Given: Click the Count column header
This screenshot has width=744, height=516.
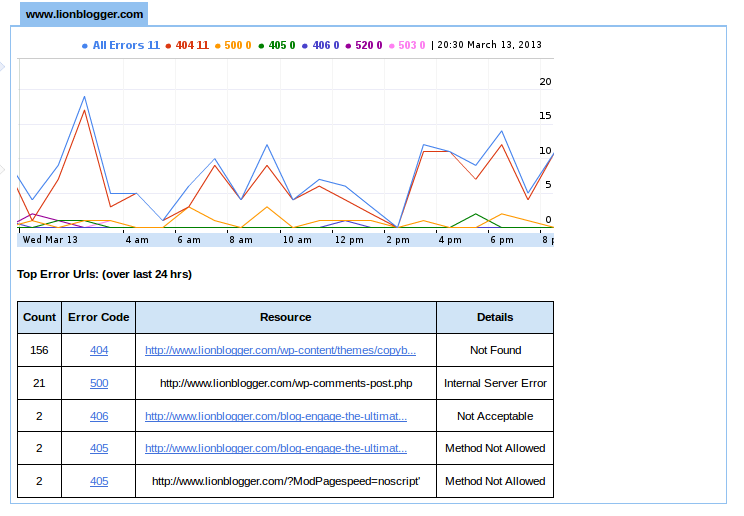Looking at the screenshot, I should (40, 317).
